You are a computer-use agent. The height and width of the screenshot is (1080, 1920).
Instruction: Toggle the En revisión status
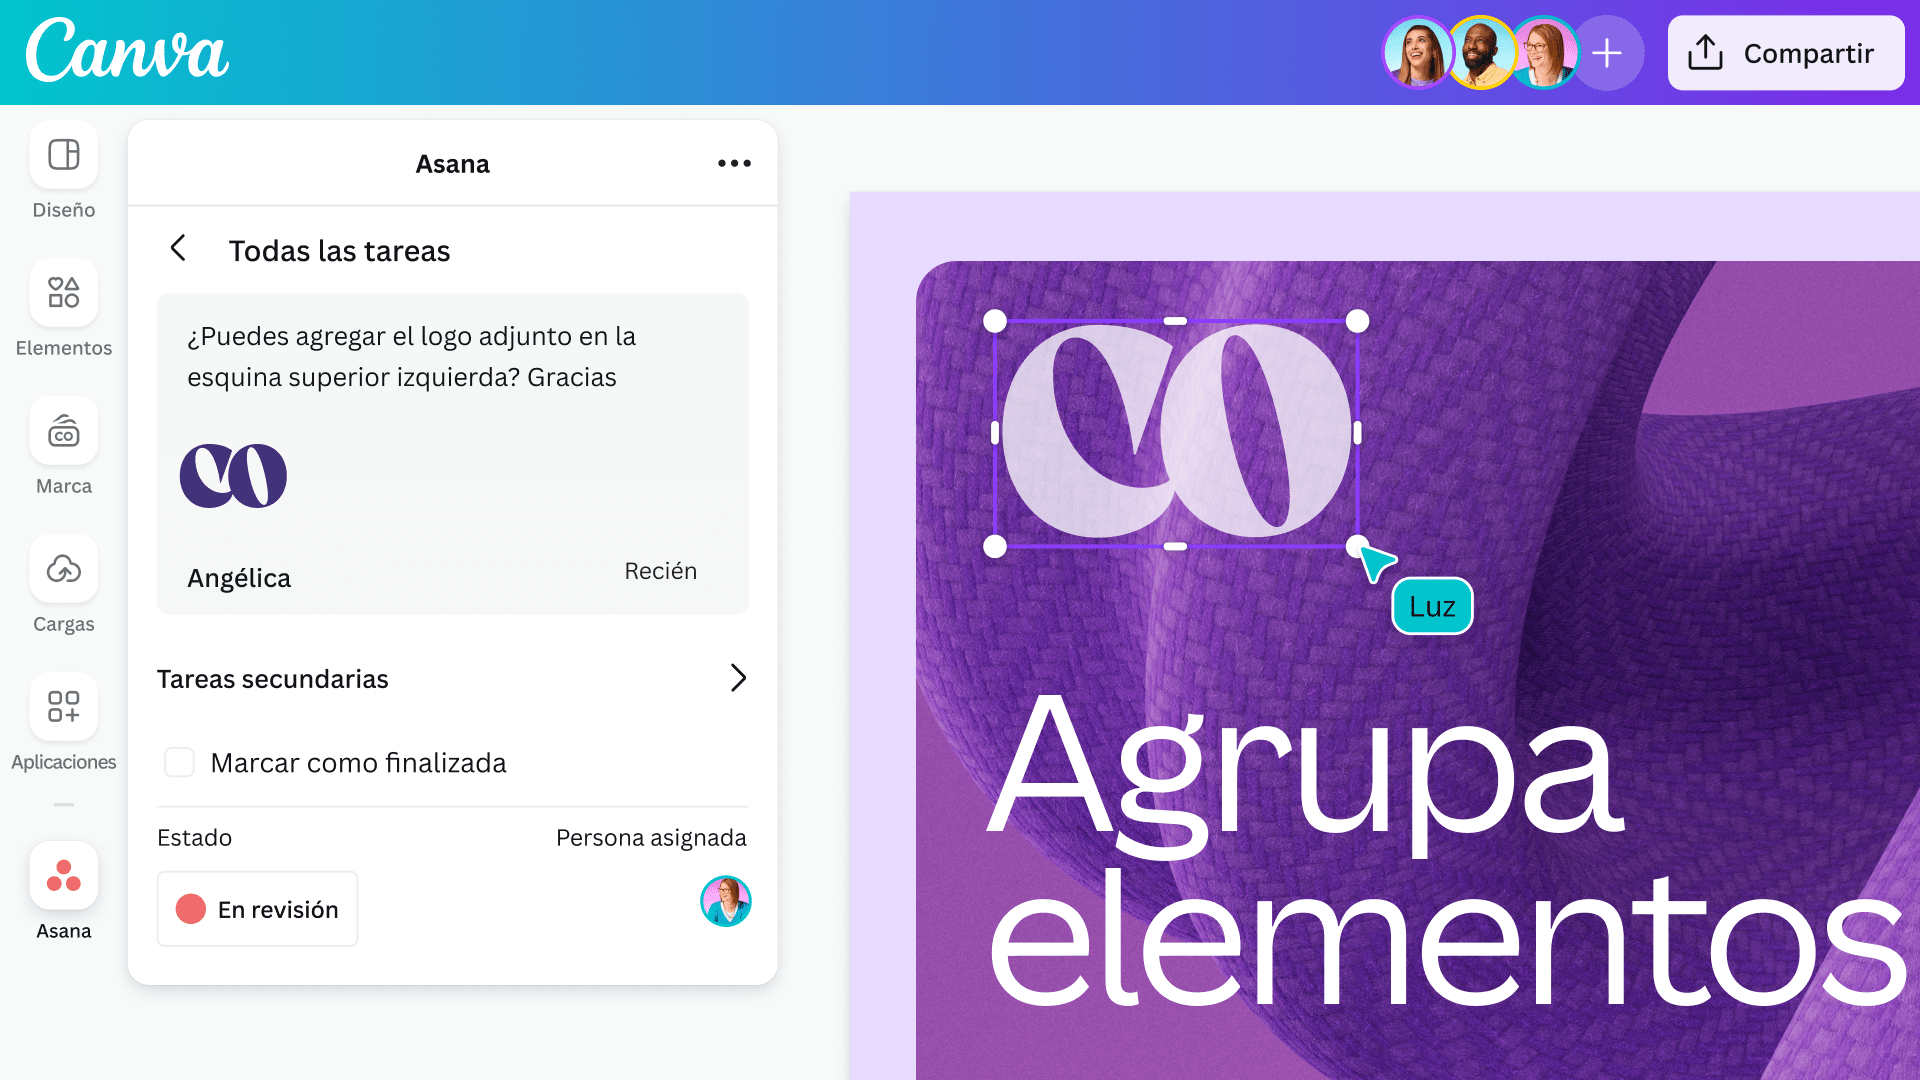coord(257,909)
